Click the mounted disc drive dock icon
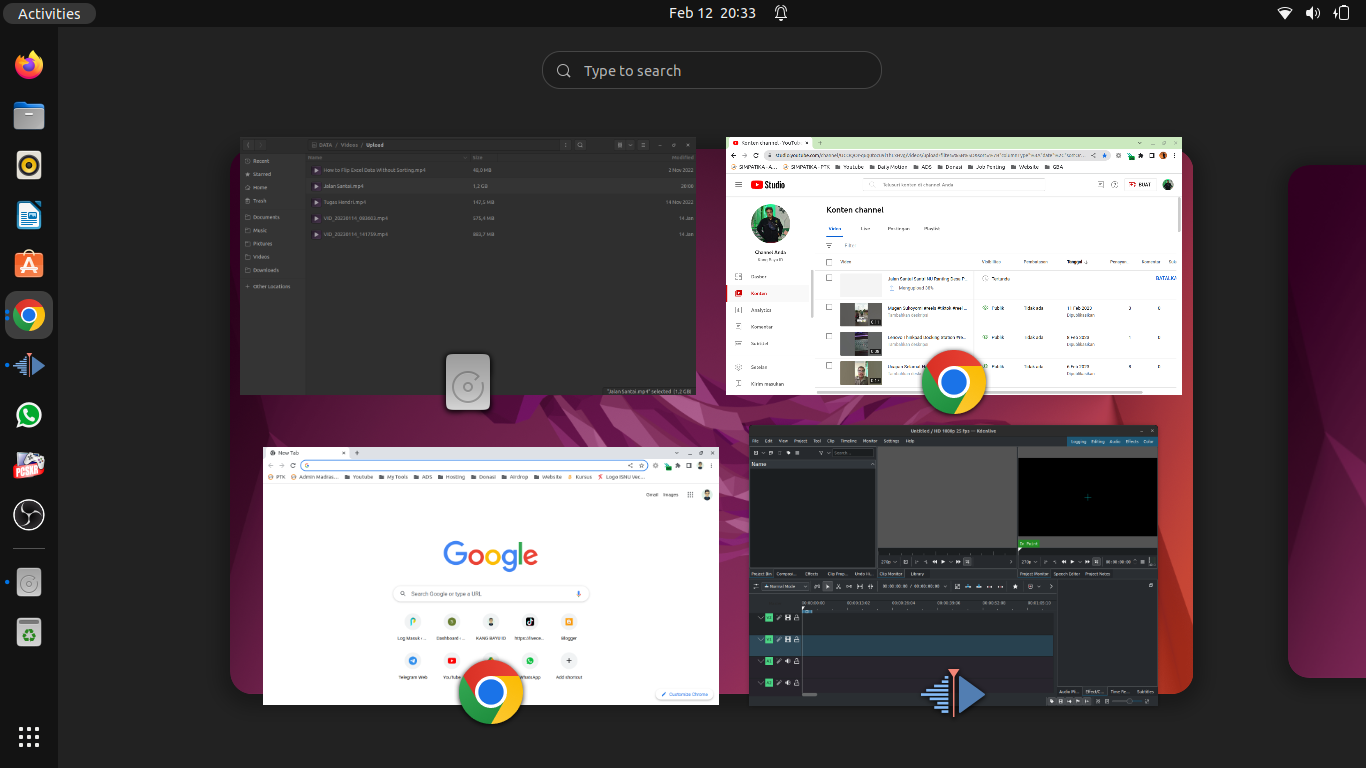Image resolution: width=1366 pixels, height=768 pixels. point(29,582)
